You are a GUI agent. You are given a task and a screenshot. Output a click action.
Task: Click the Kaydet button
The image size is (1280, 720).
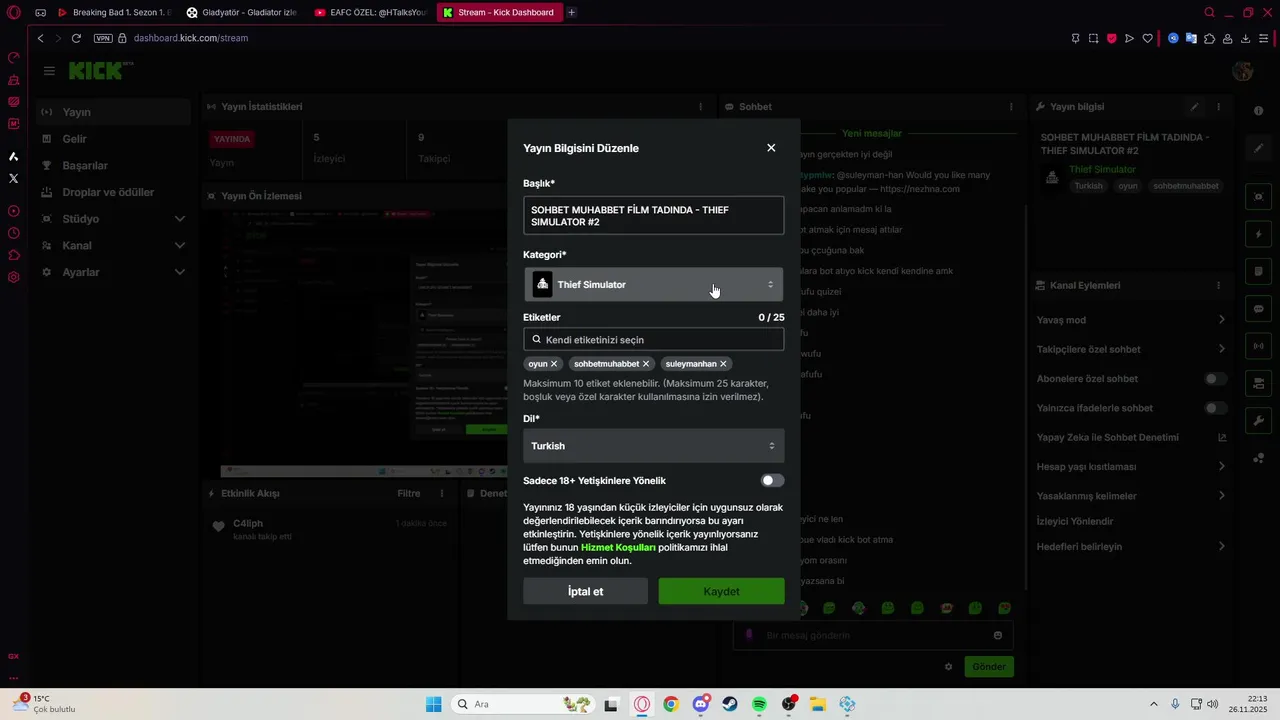point(721,591)
